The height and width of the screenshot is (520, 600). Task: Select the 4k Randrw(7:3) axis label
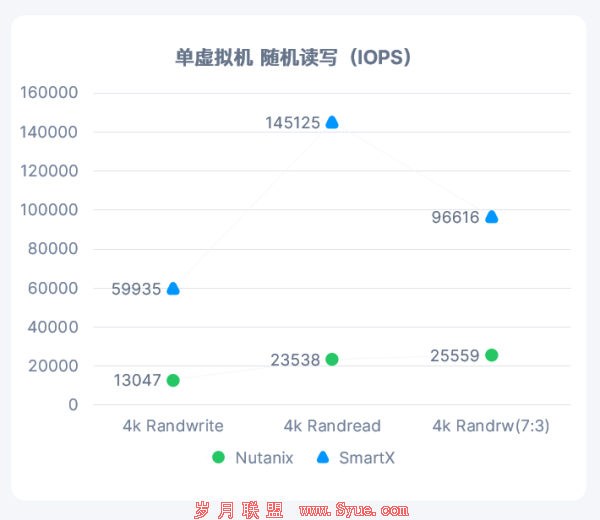pyautogui.click(x=491, y=426)
